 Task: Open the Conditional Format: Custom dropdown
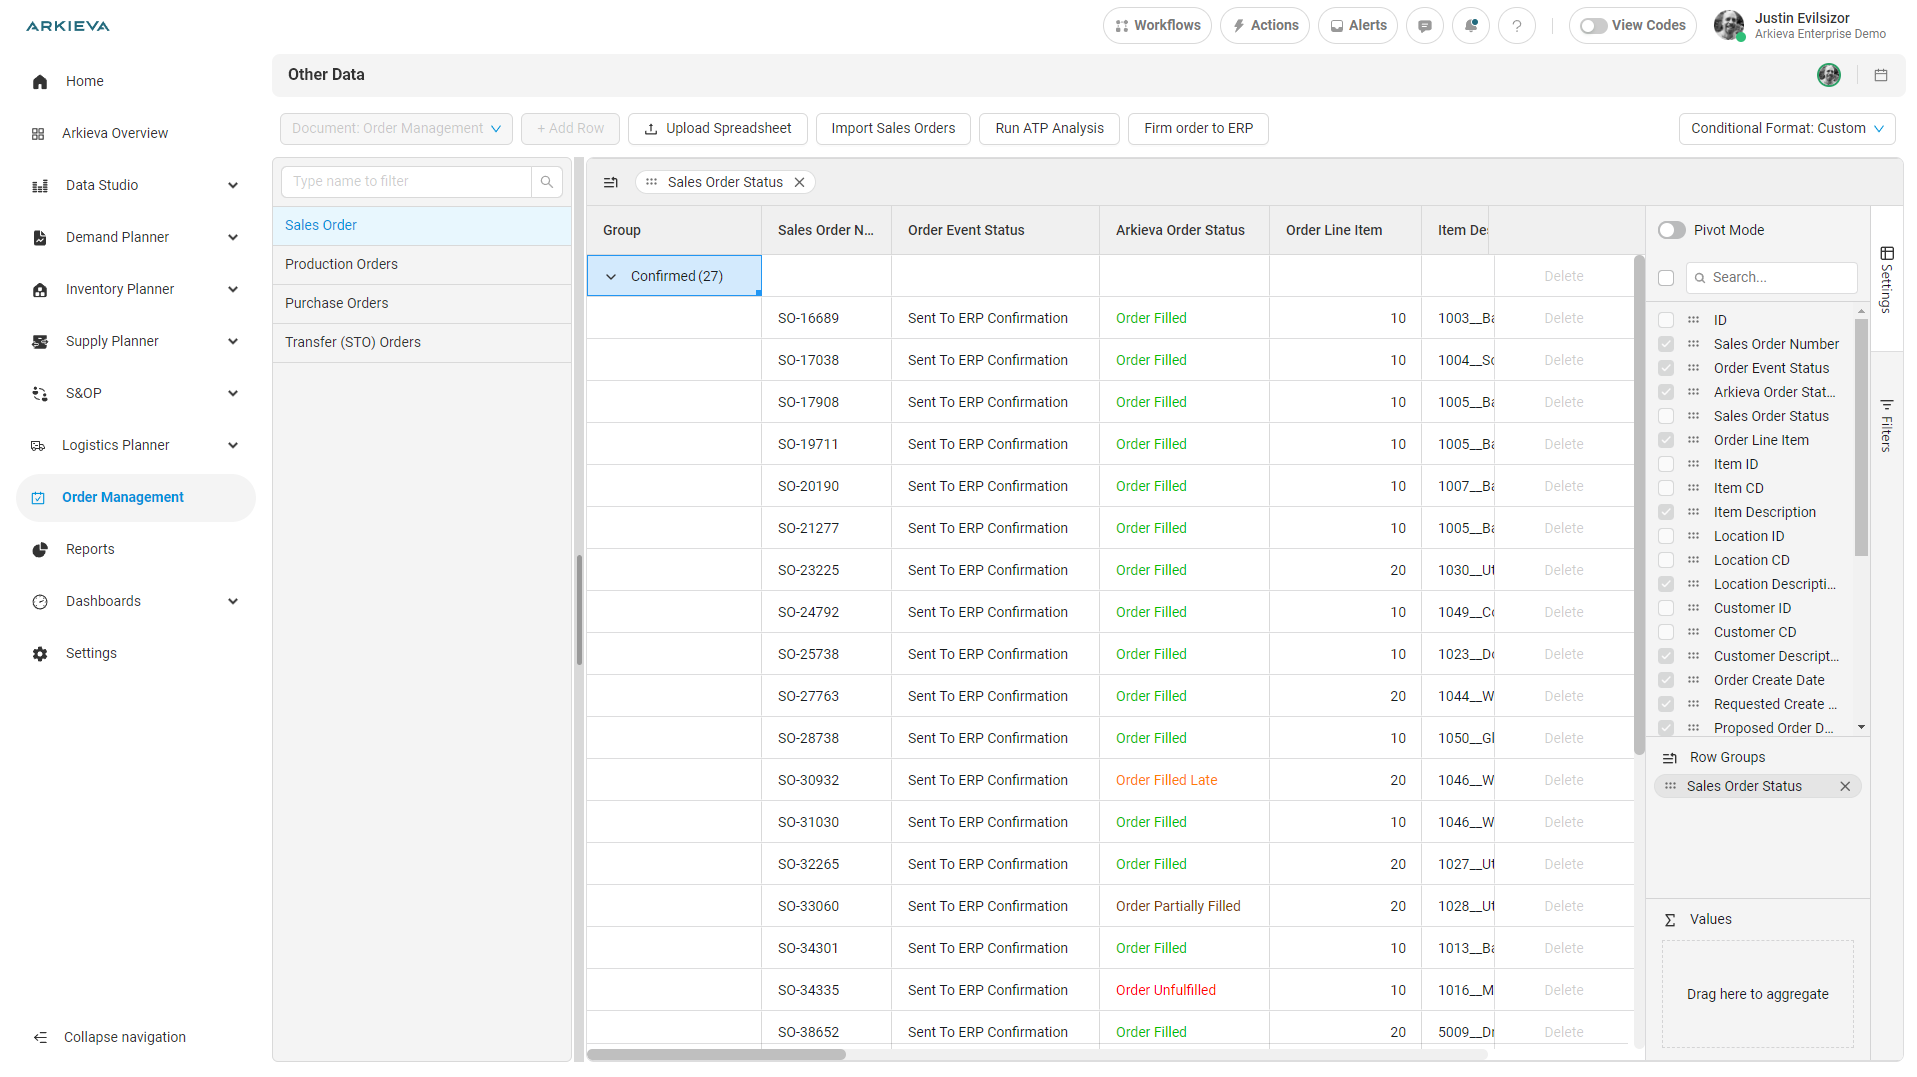pyautogui.click(x=1786, y=128)
